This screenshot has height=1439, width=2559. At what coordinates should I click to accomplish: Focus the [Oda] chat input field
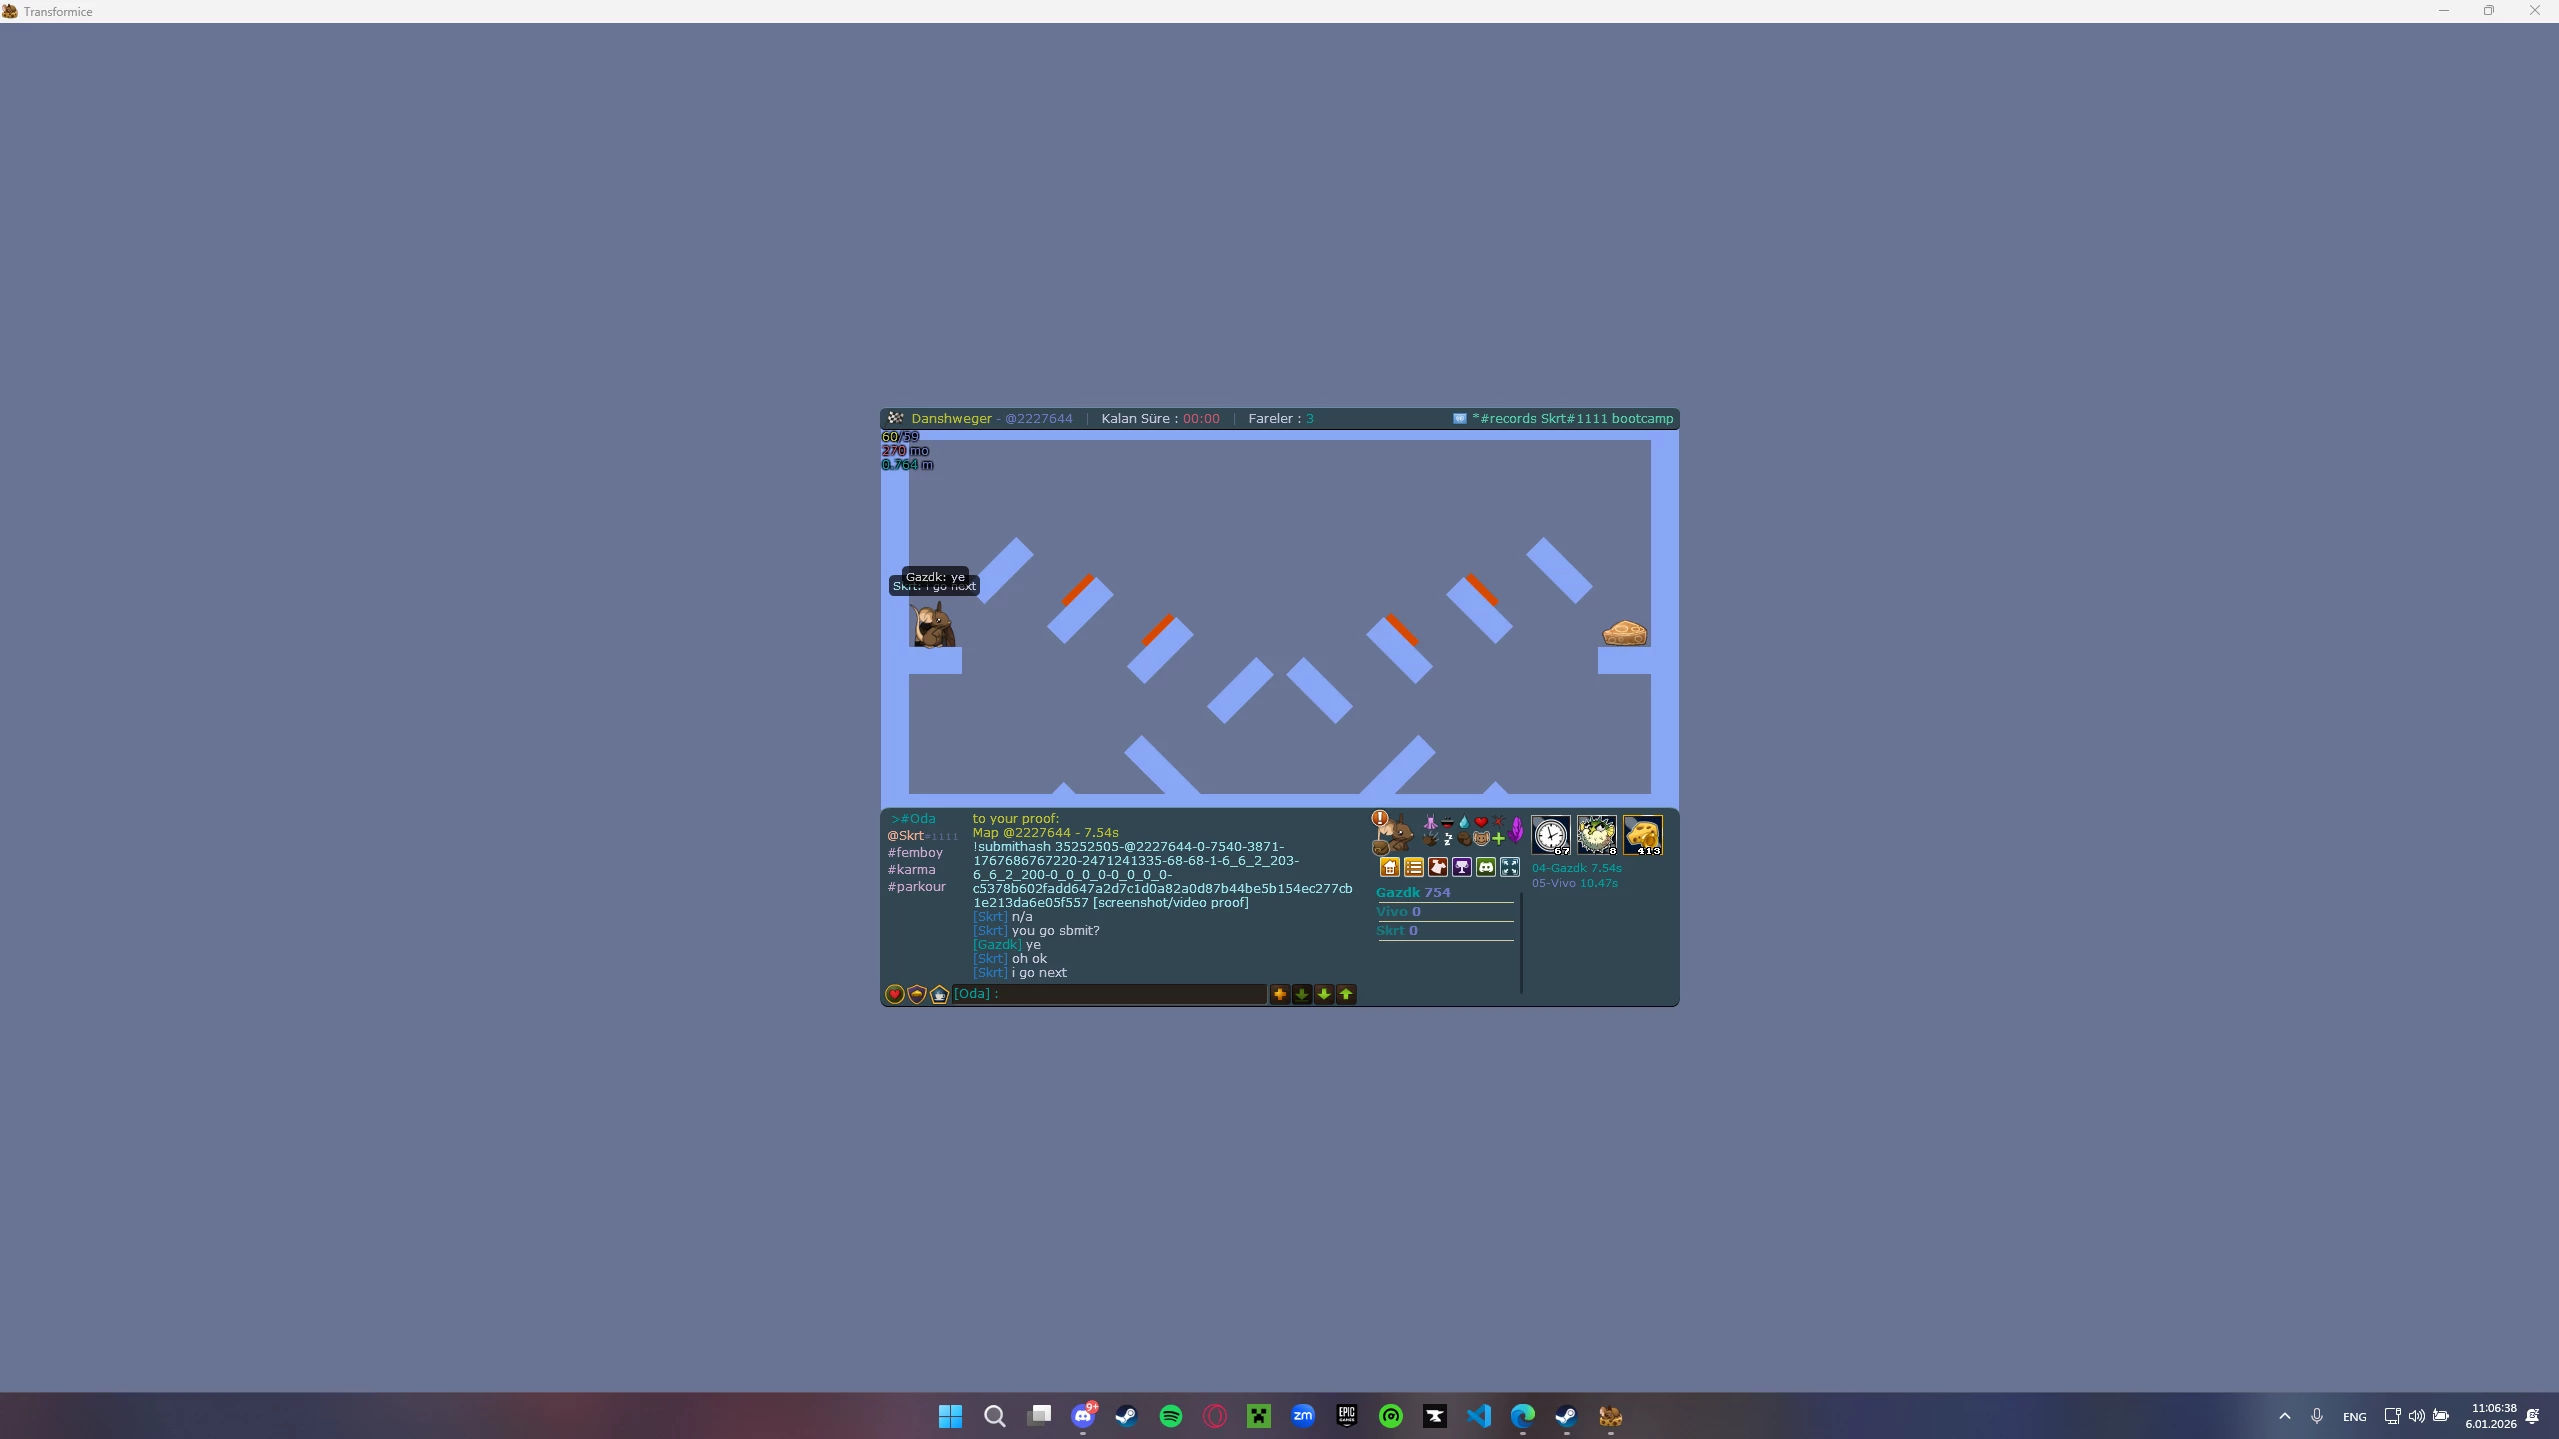pos(1109,994)
